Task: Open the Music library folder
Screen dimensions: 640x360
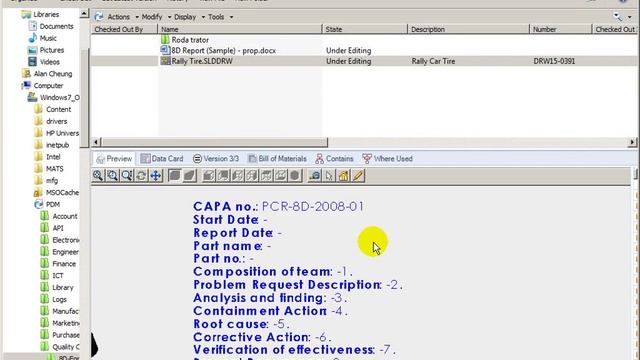Action: click(42, 38)
